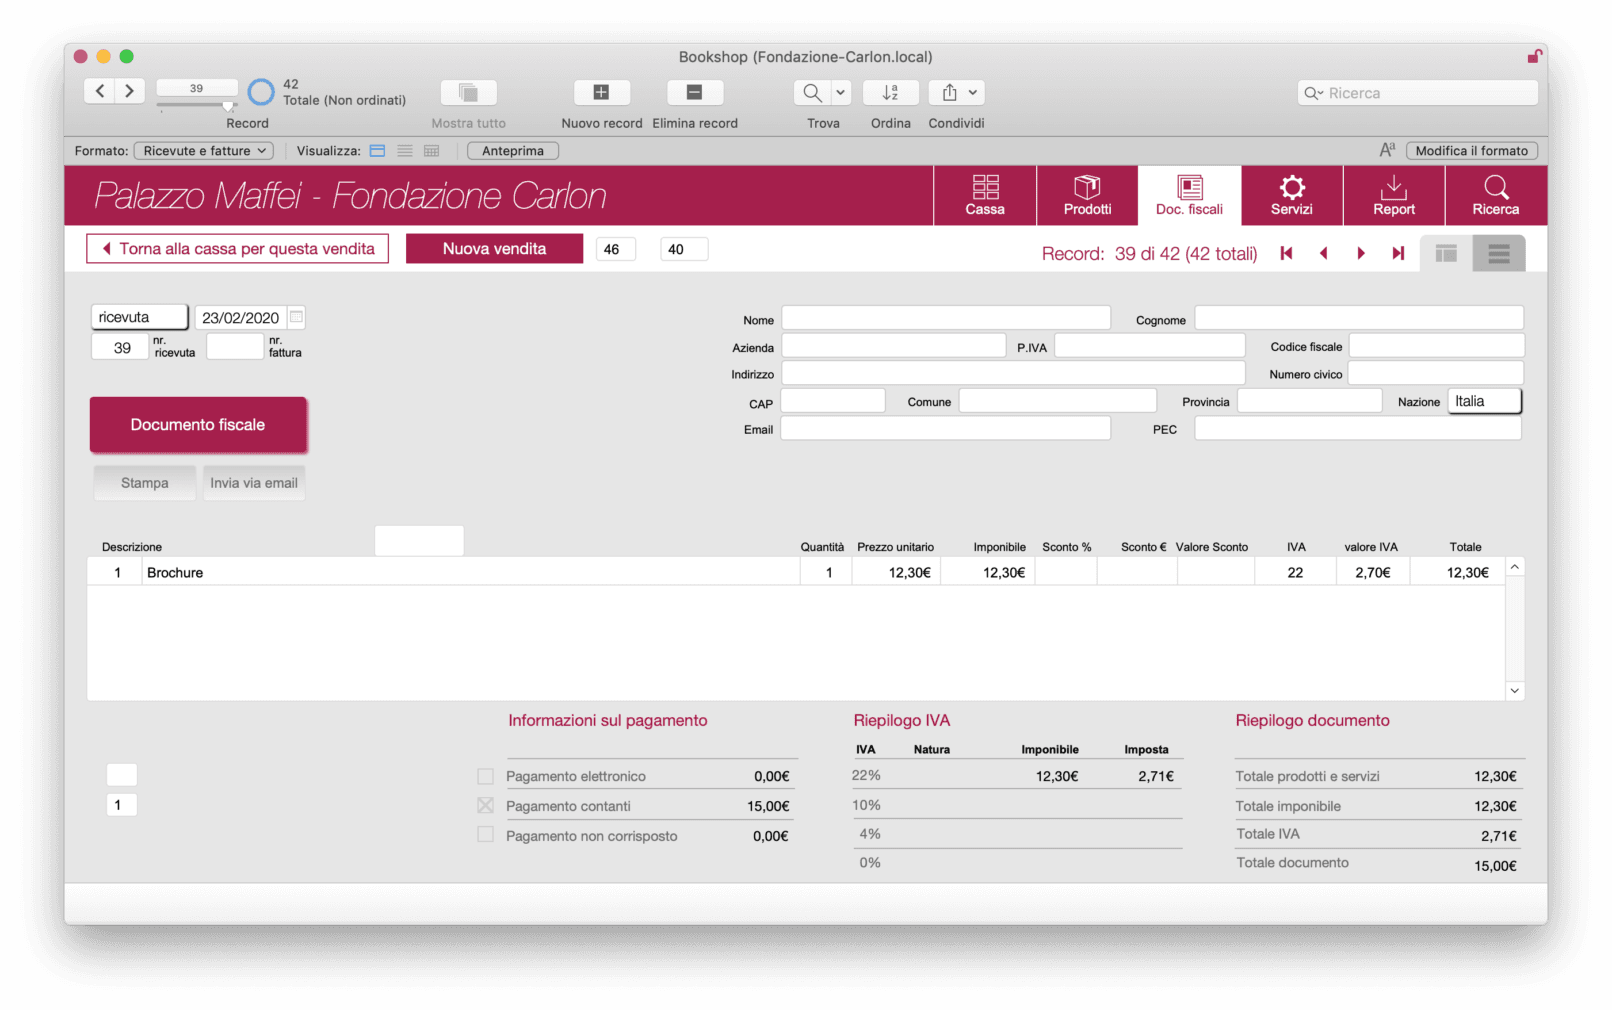Enable Pagamento elettronico checkbox
This screenshot has width=1612, height=1010.
click(x=486, y=776)
